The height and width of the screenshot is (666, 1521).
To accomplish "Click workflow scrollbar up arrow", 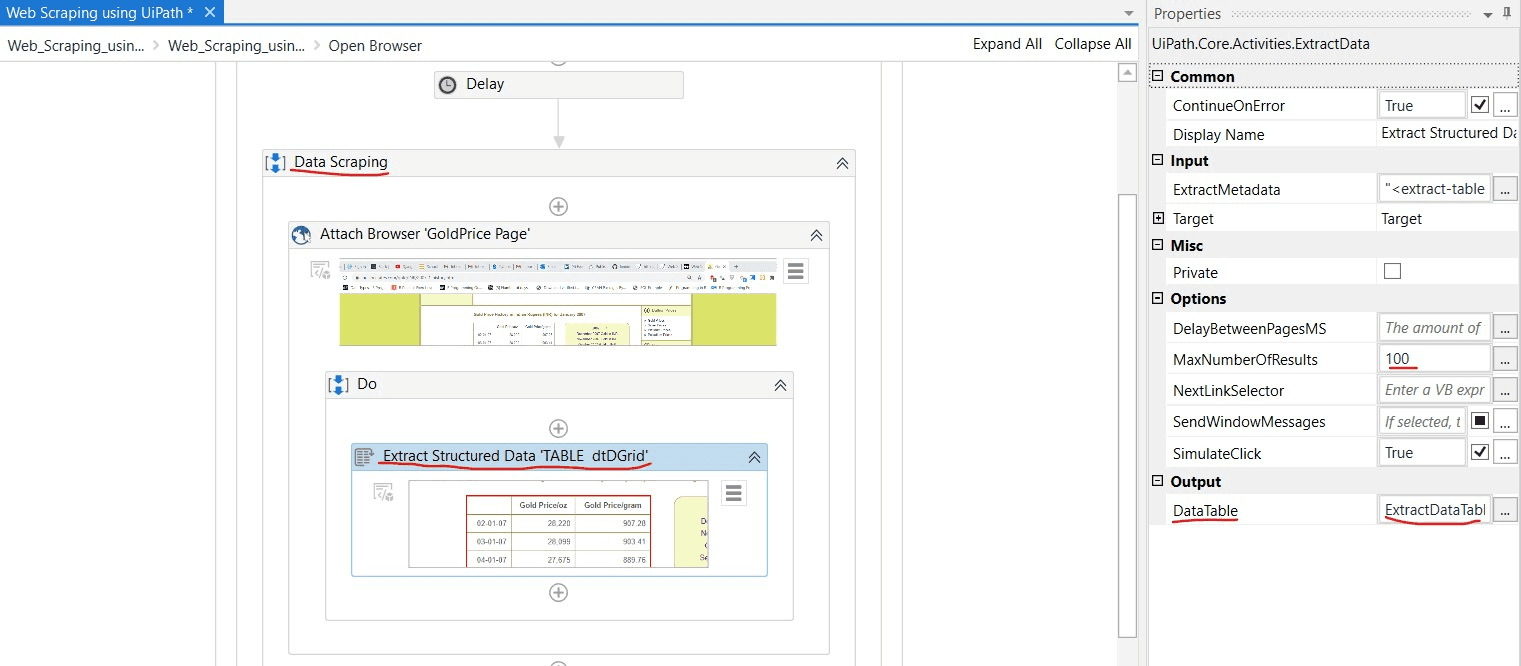I will point(1127,73).
